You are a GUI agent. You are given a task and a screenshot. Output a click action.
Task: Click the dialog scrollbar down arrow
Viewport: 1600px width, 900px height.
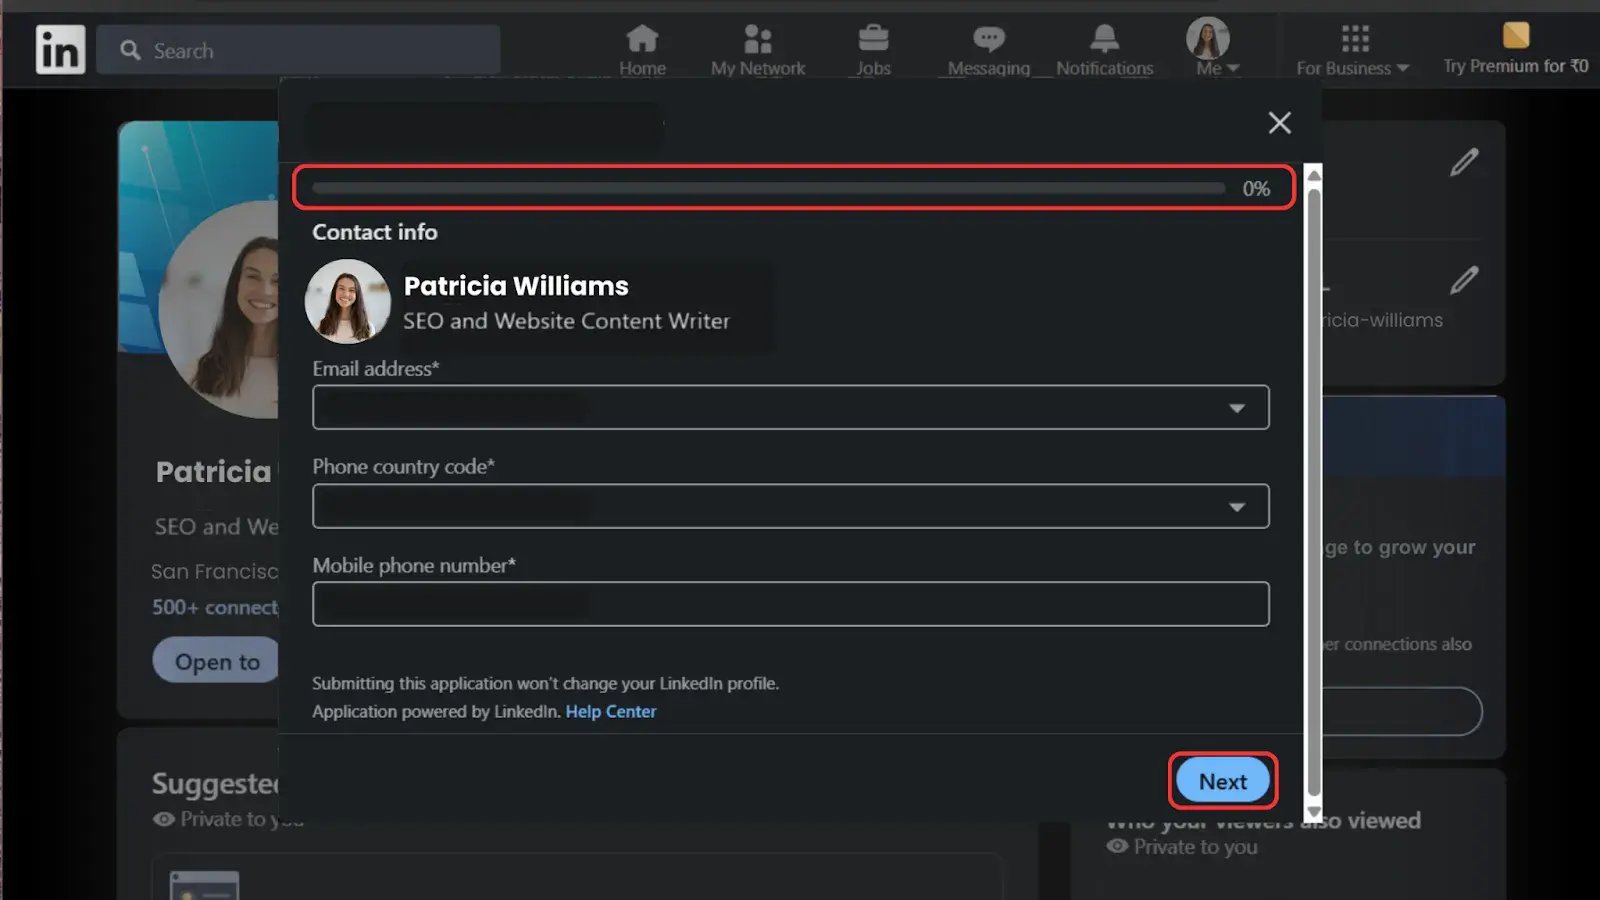pos(1314,813)
